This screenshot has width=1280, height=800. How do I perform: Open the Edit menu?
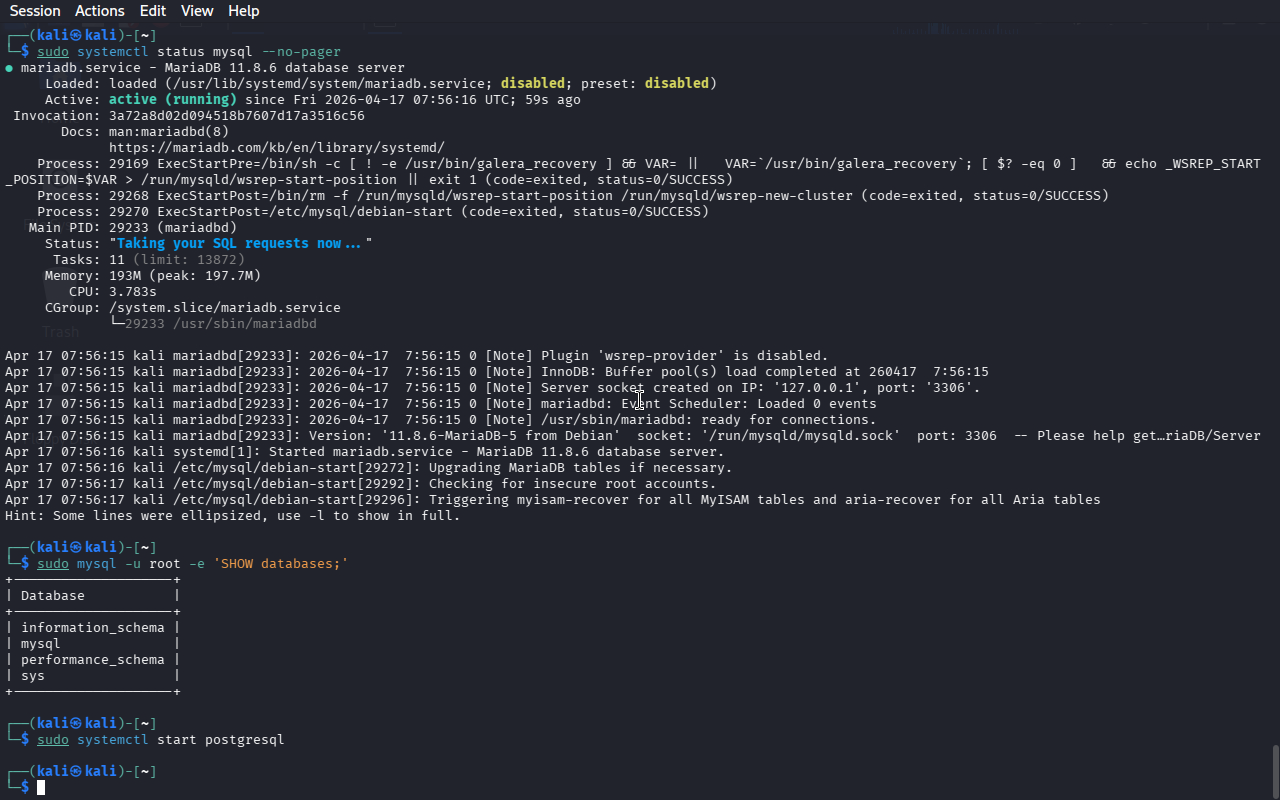(x=153, y=11)
